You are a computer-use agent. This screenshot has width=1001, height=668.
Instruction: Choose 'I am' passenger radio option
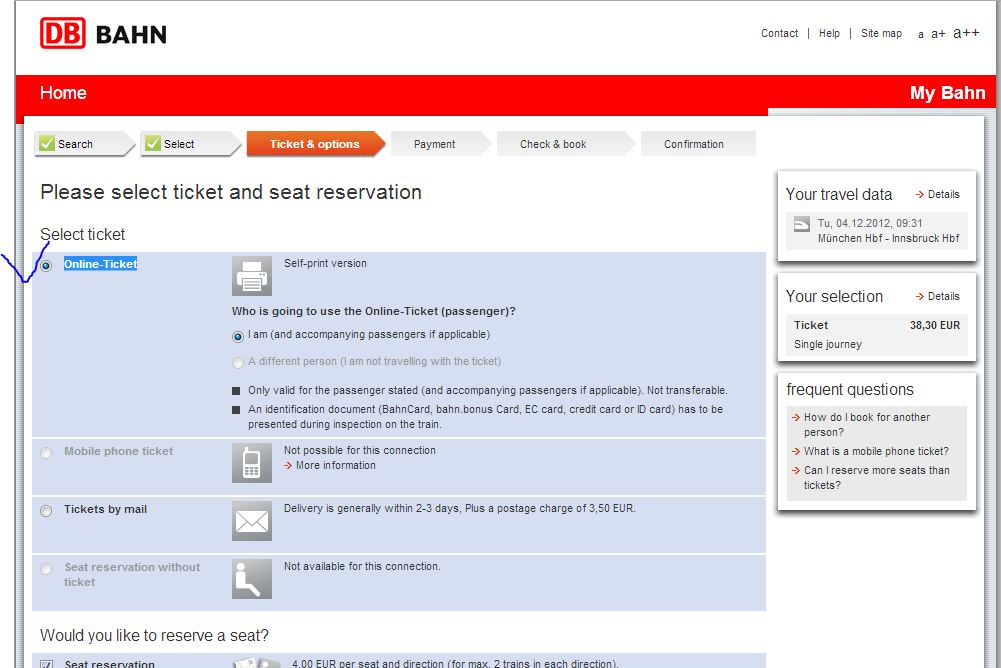[237, 336]
